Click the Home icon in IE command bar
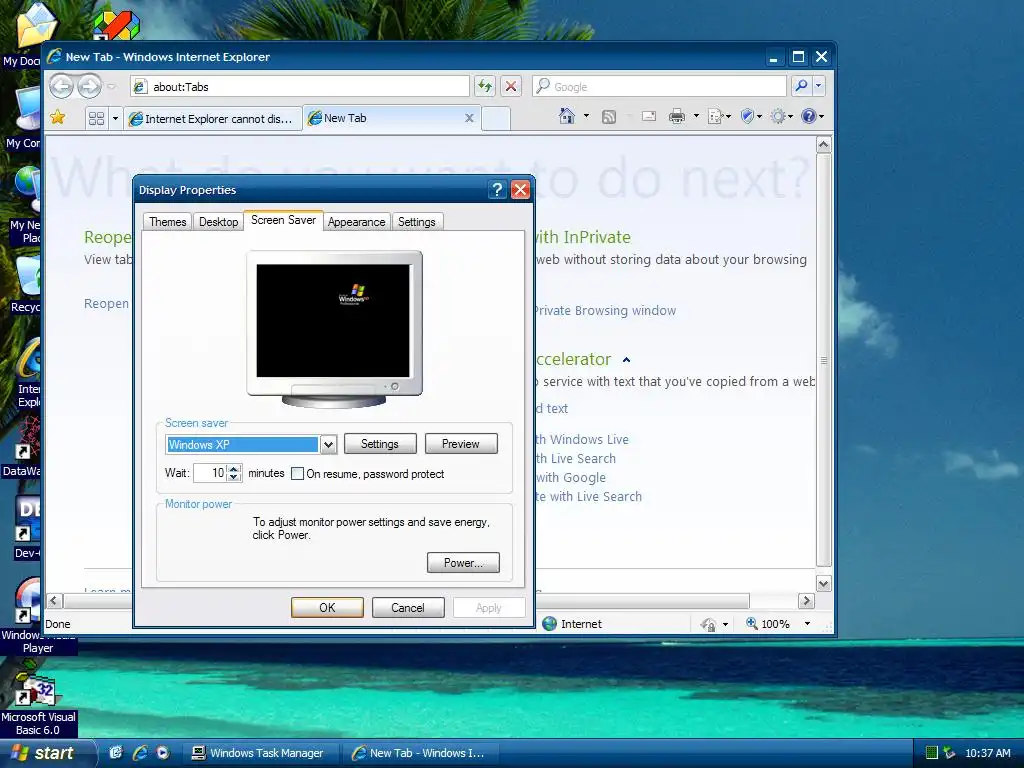The height and width of the screenshot is (768, 1024). click(567, 116)
